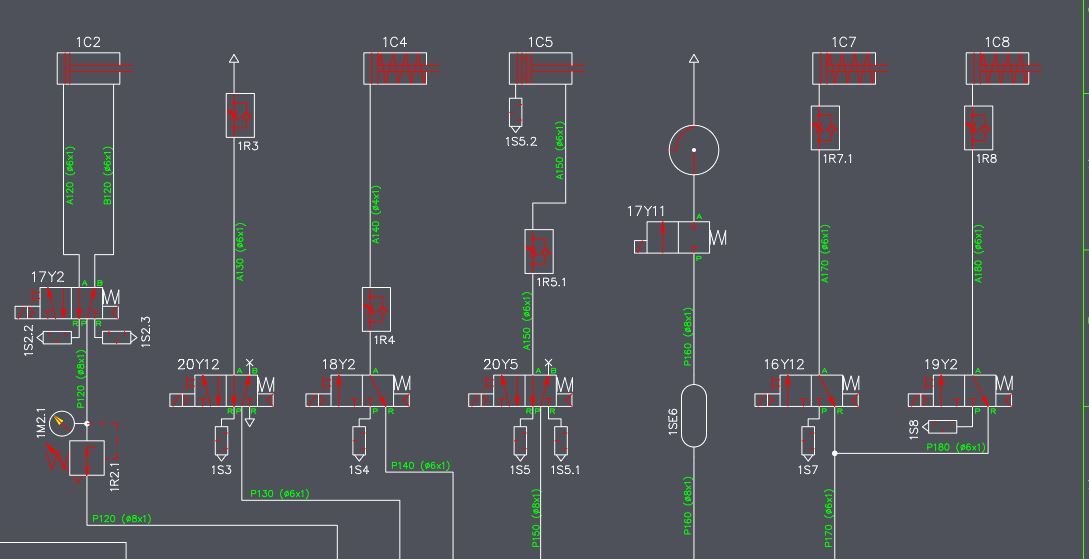Click the 1S3 silencer symbol
The width and height of the screenshot is (1089, 559).
click(222, 443)
